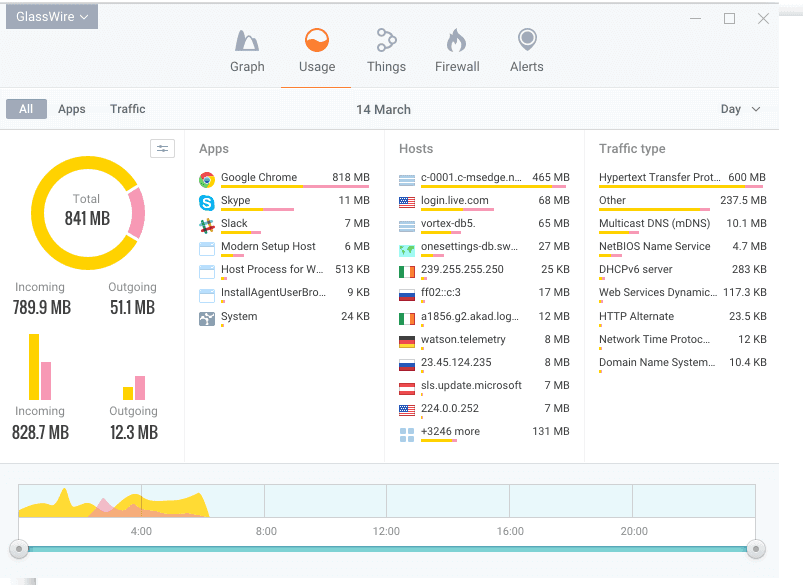The image size is (803, 585).
Task: Select DHCPv6 server traffic type
Action: 682,271
